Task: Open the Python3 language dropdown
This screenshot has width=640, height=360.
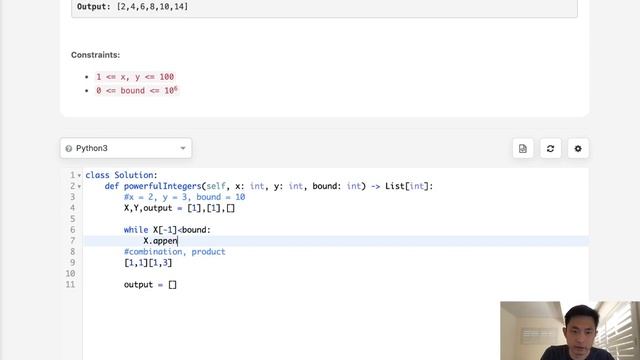Action: 126,148
